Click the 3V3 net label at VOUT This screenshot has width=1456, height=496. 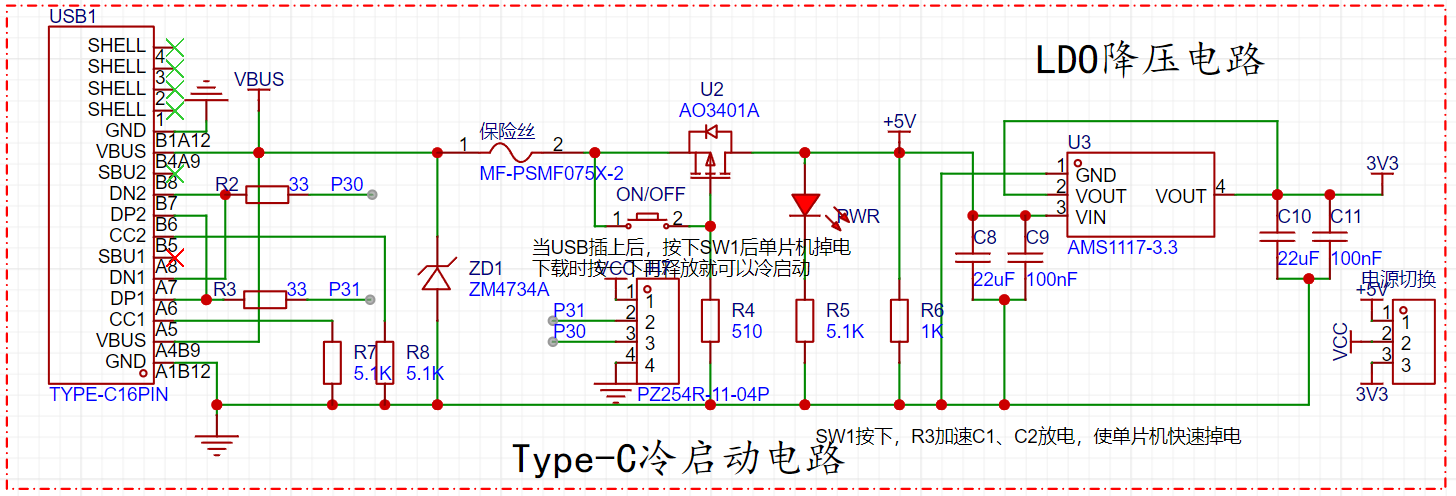1382,164
